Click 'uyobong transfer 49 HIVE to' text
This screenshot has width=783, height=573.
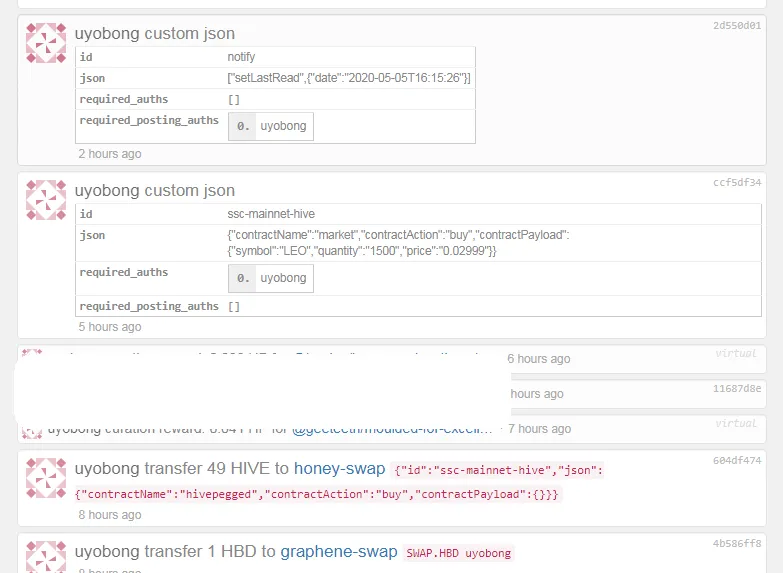(x=182, y=469)
